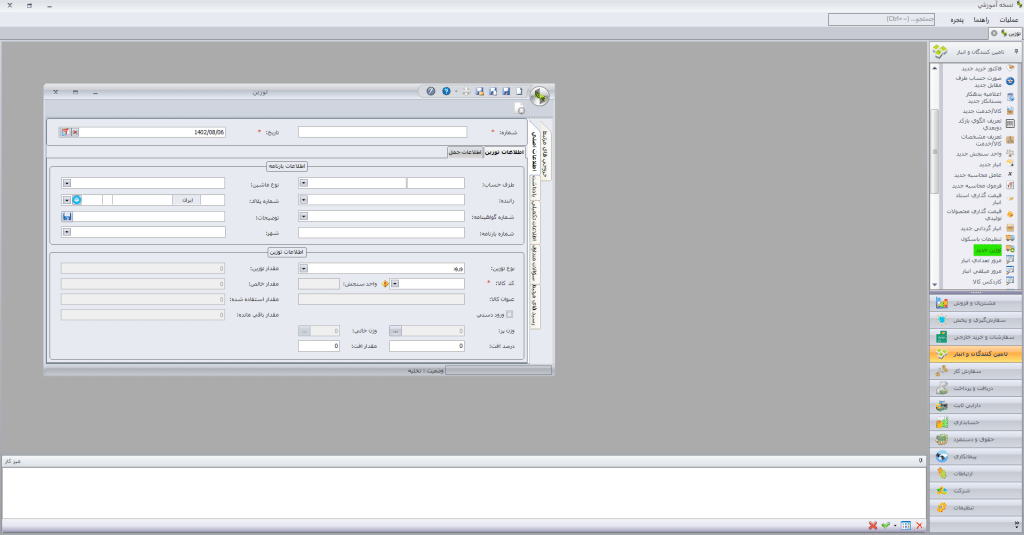This screenshot has width=1024, height=535.
Task: Click the orange icon beside واحد سنجش
Action: 385,284
